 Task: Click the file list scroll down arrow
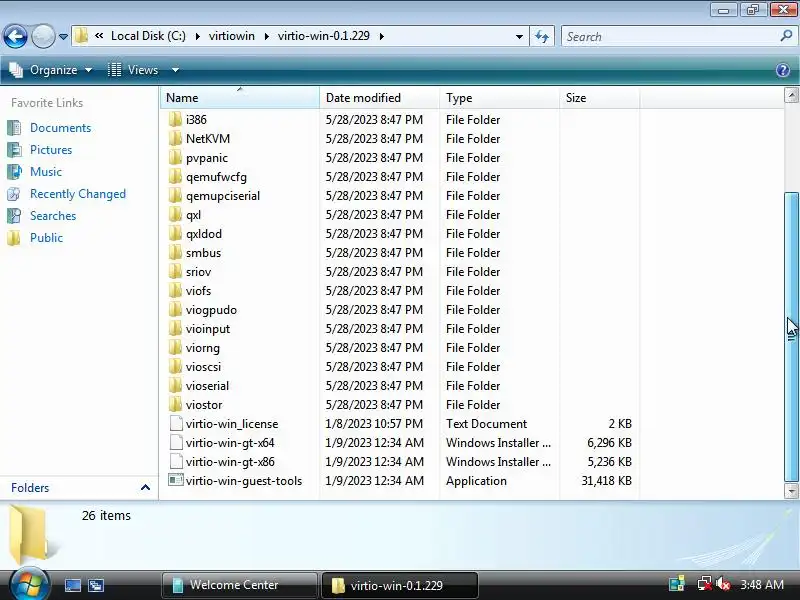791,491
